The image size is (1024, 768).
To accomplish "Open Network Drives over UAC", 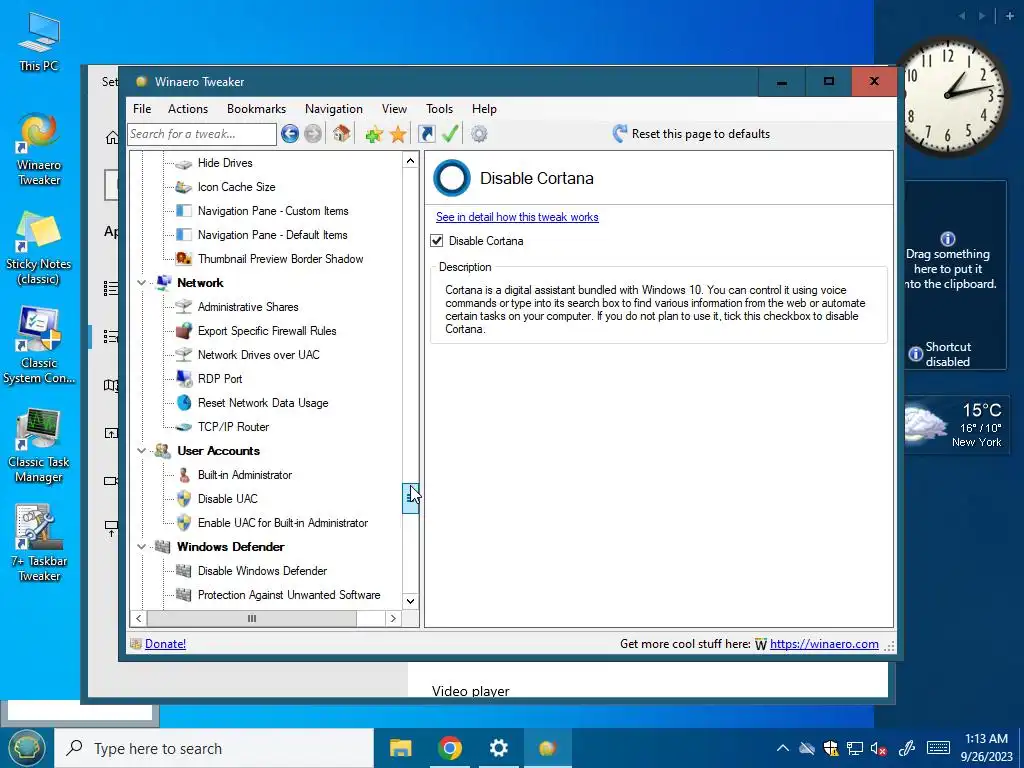I will tap(259, 355).
